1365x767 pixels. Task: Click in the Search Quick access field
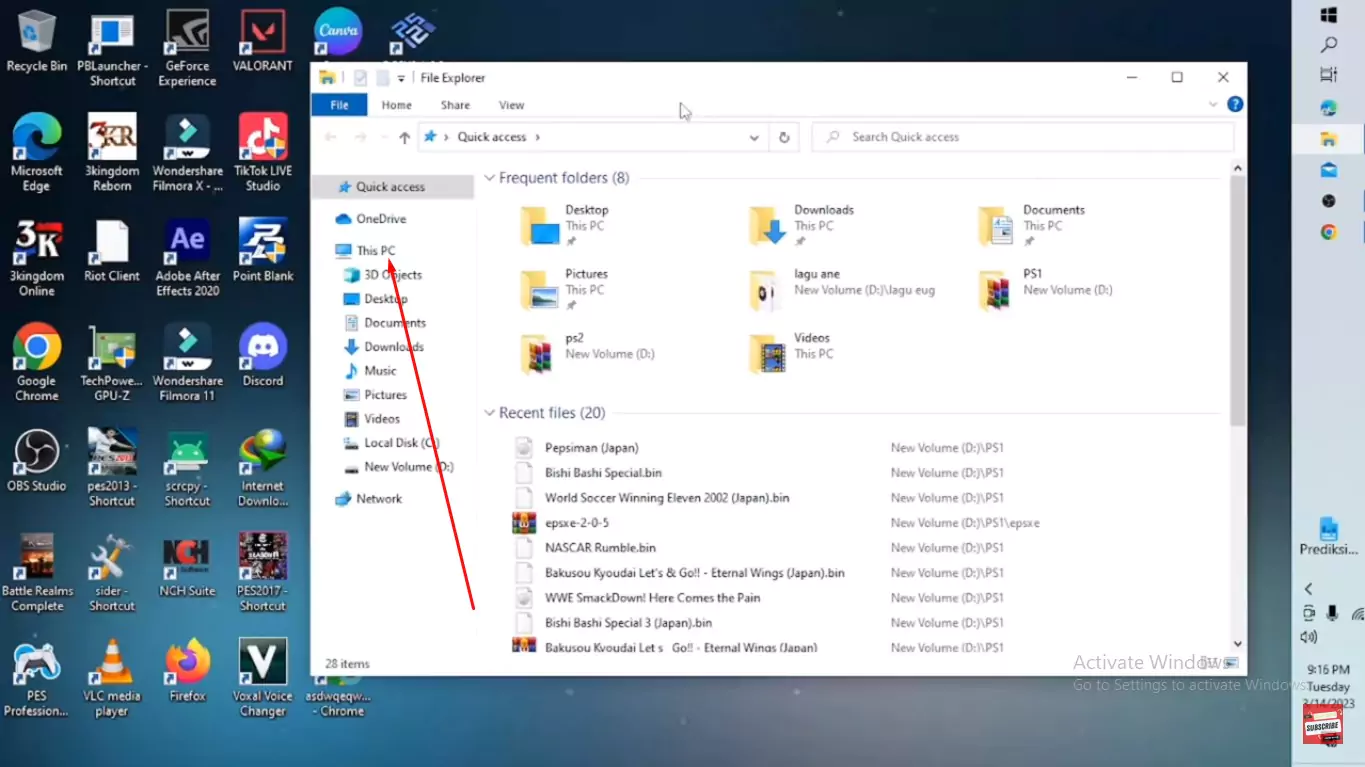(1022, 137)
